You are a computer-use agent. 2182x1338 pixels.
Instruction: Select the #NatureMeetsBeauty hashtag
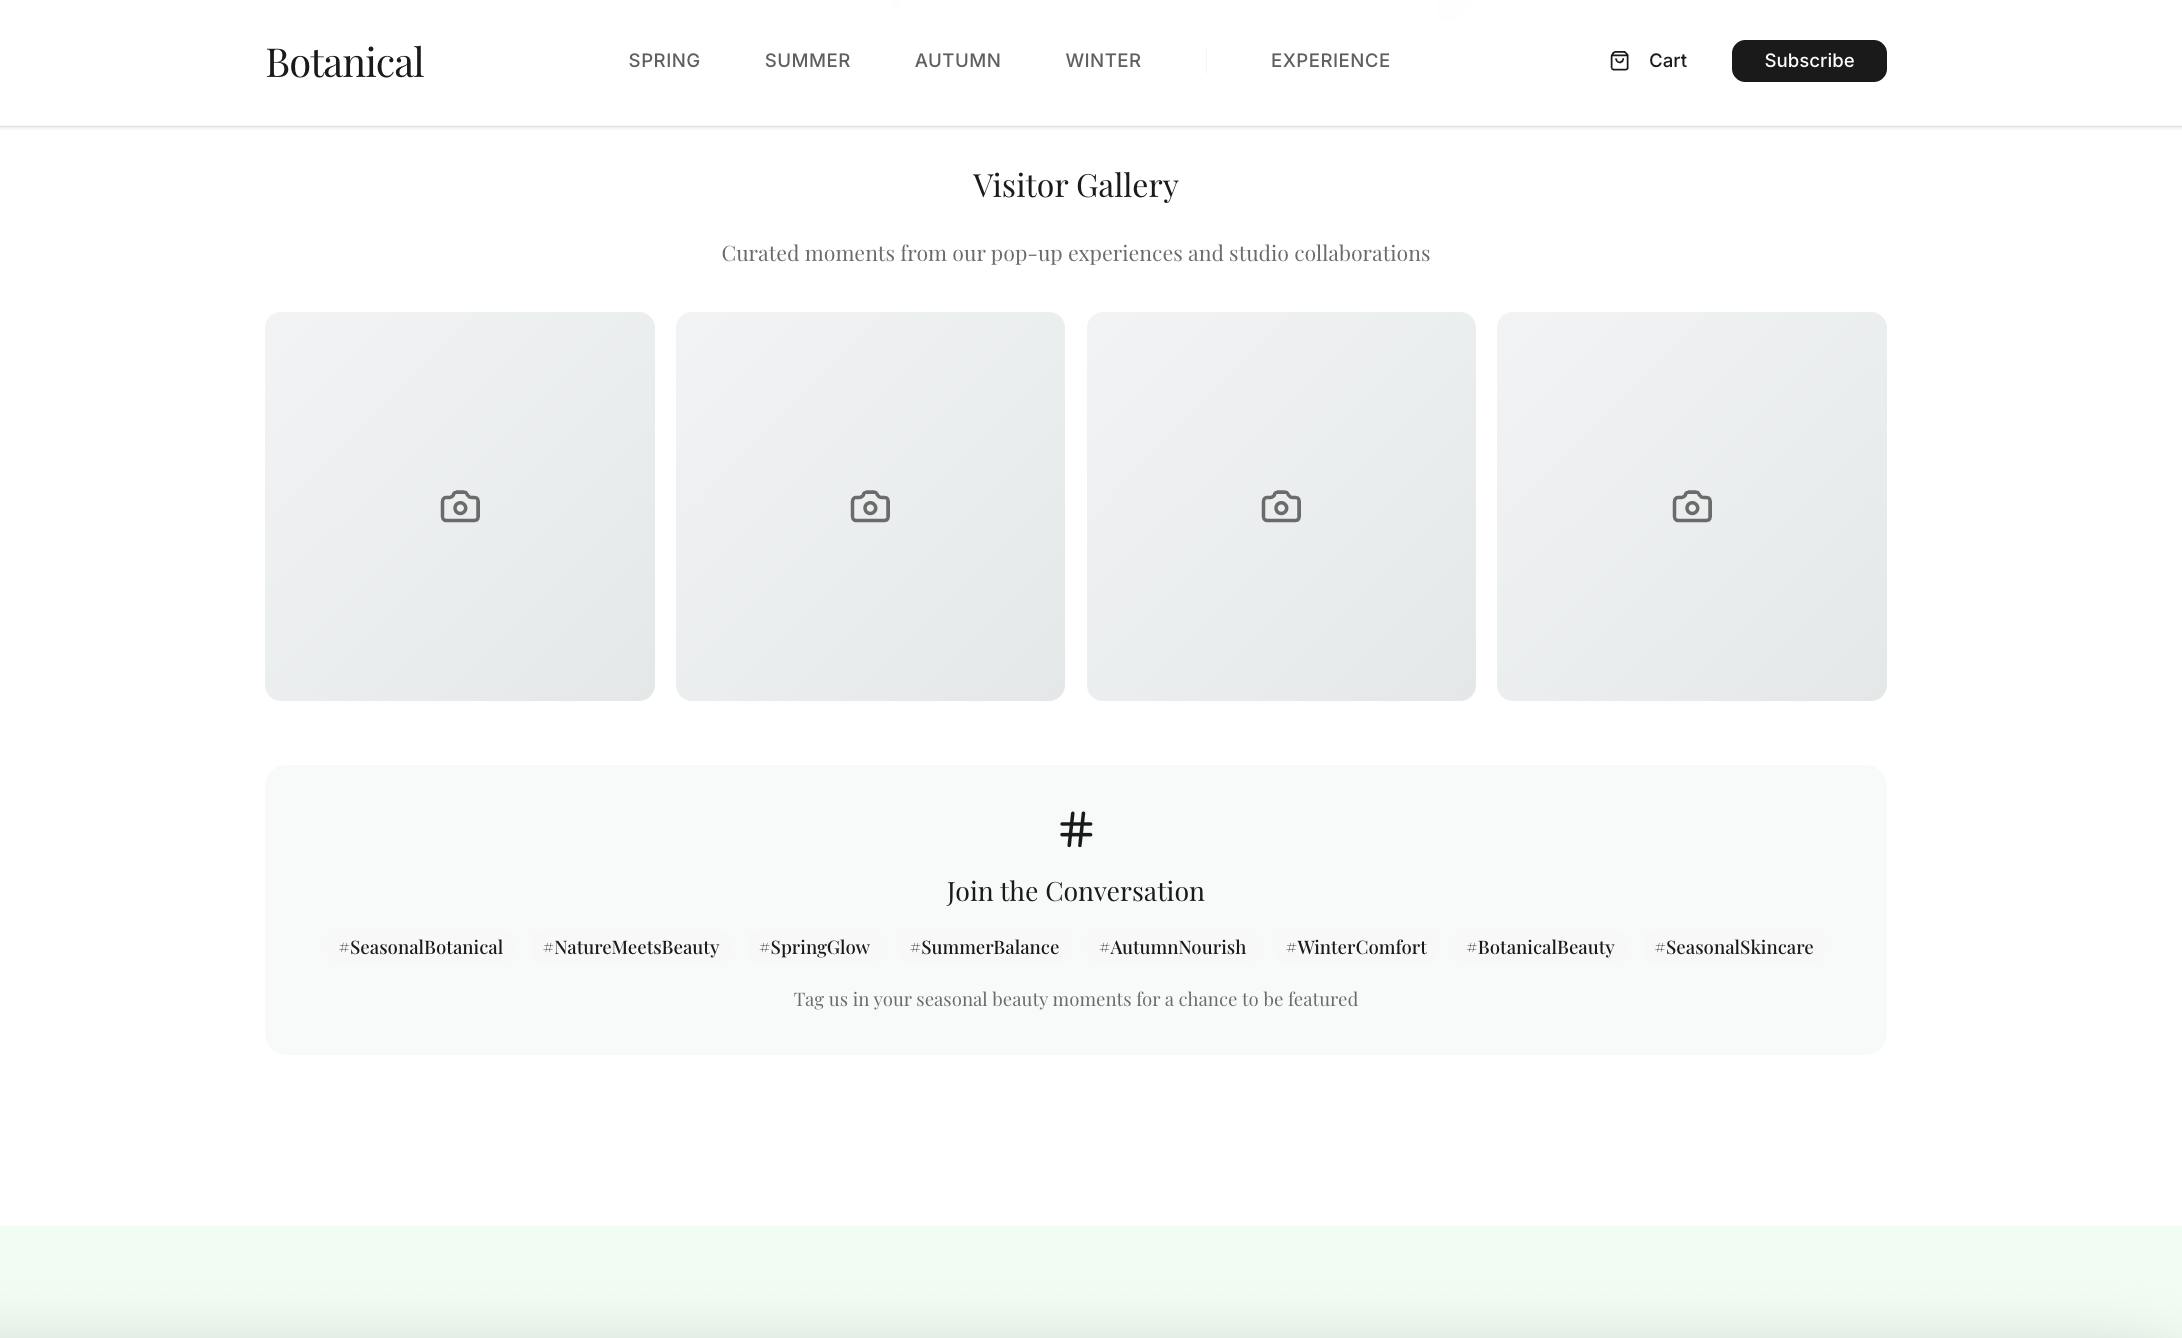pos(631,947)
